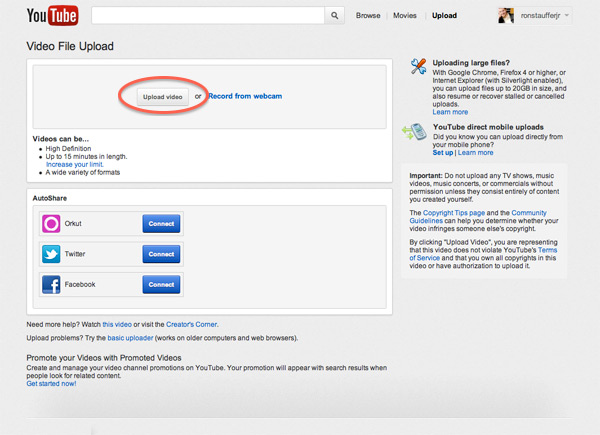Open the Browse menu item

pyautogui.click(x=368, y=16)
